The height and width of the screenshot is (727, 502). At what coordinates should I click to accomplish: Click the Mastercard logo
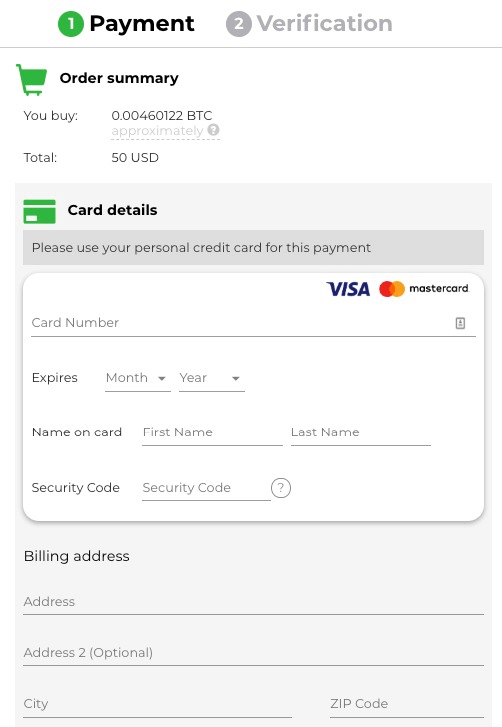coord(424,289)
